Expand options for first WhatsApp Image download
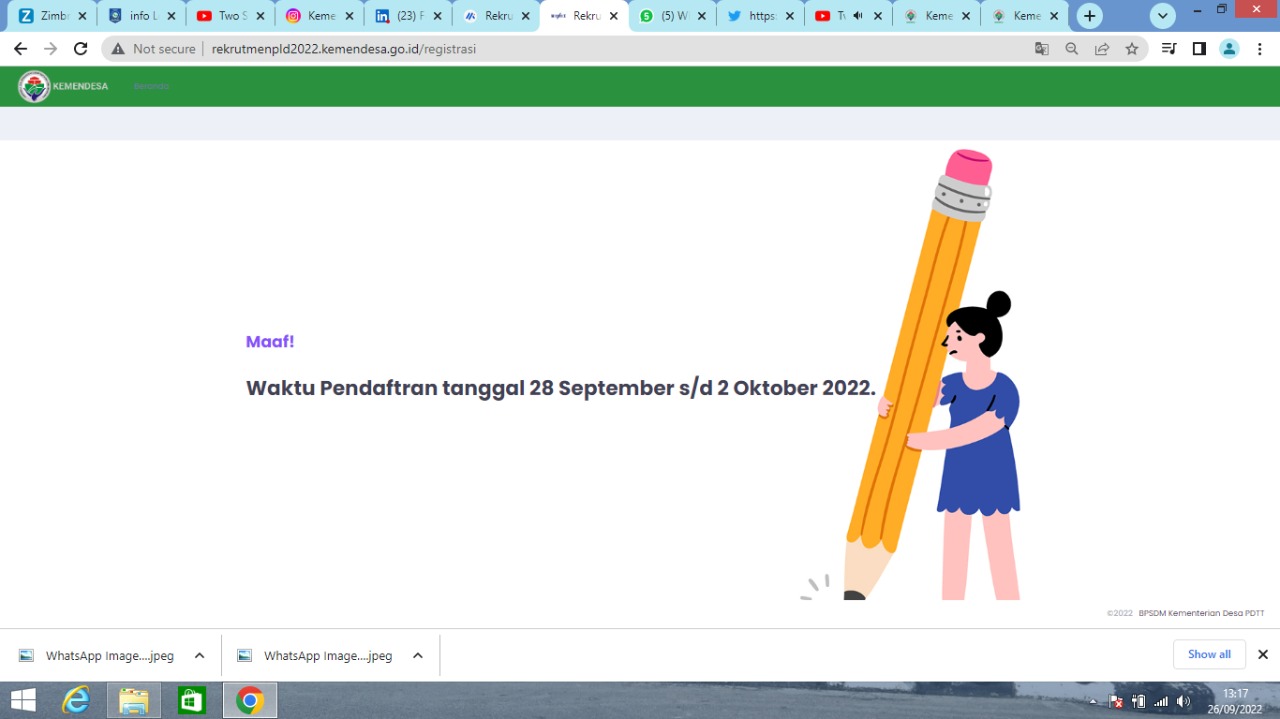 pyautogui.click(x=199, y=656)
